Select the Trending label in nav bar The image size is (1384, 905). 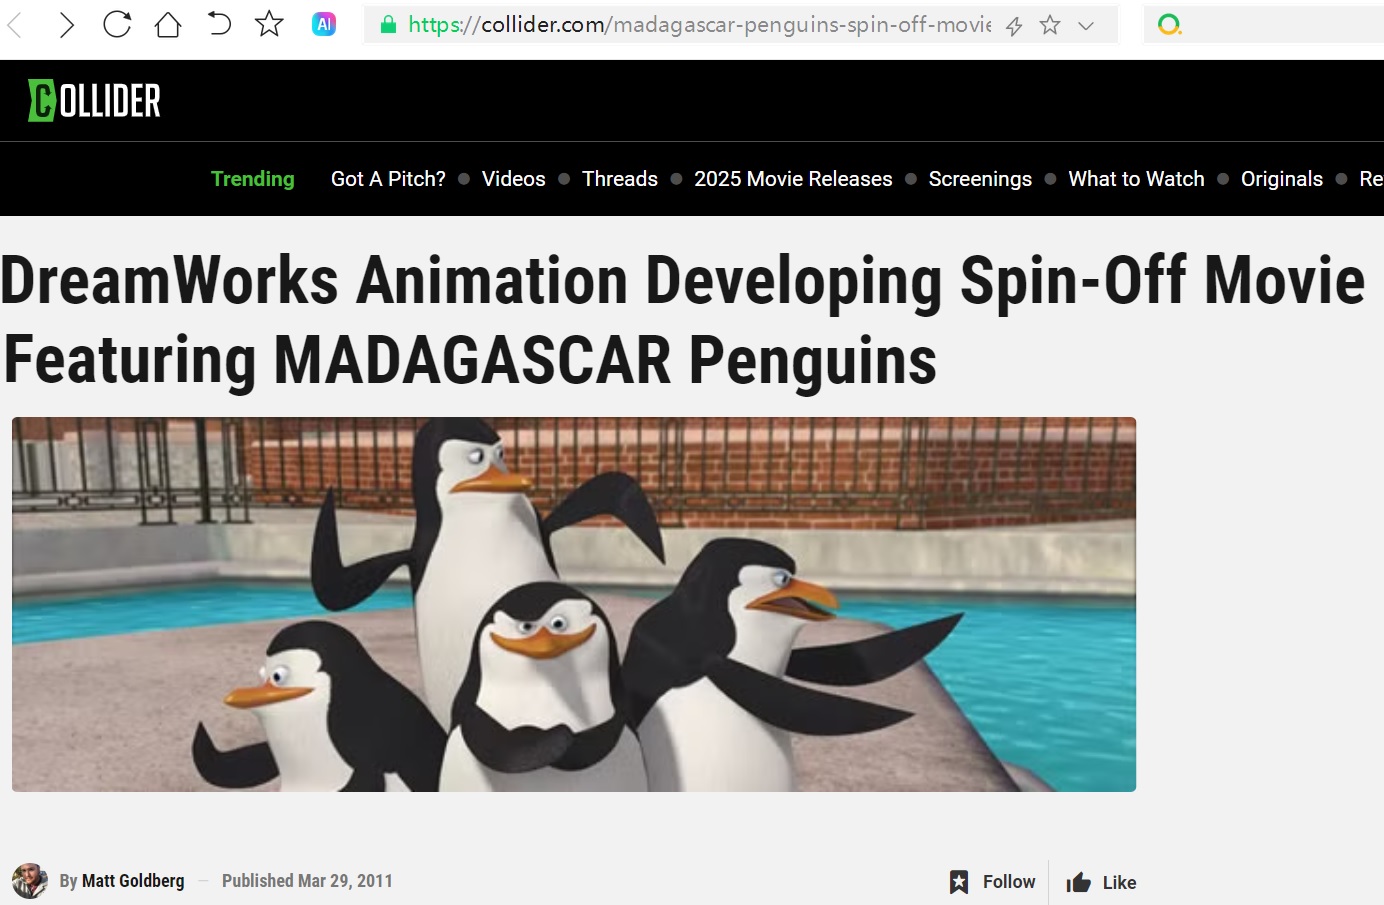click(253, 179)
